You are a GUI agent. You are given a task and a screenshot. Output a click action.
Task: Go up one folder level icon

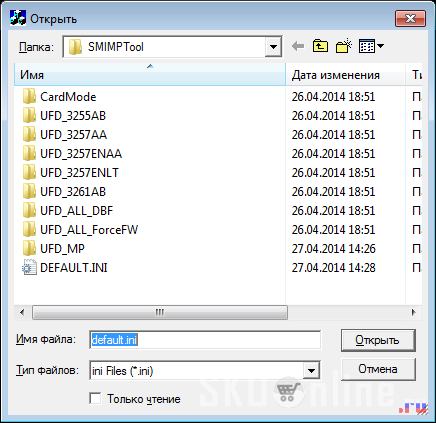[320, 46]
